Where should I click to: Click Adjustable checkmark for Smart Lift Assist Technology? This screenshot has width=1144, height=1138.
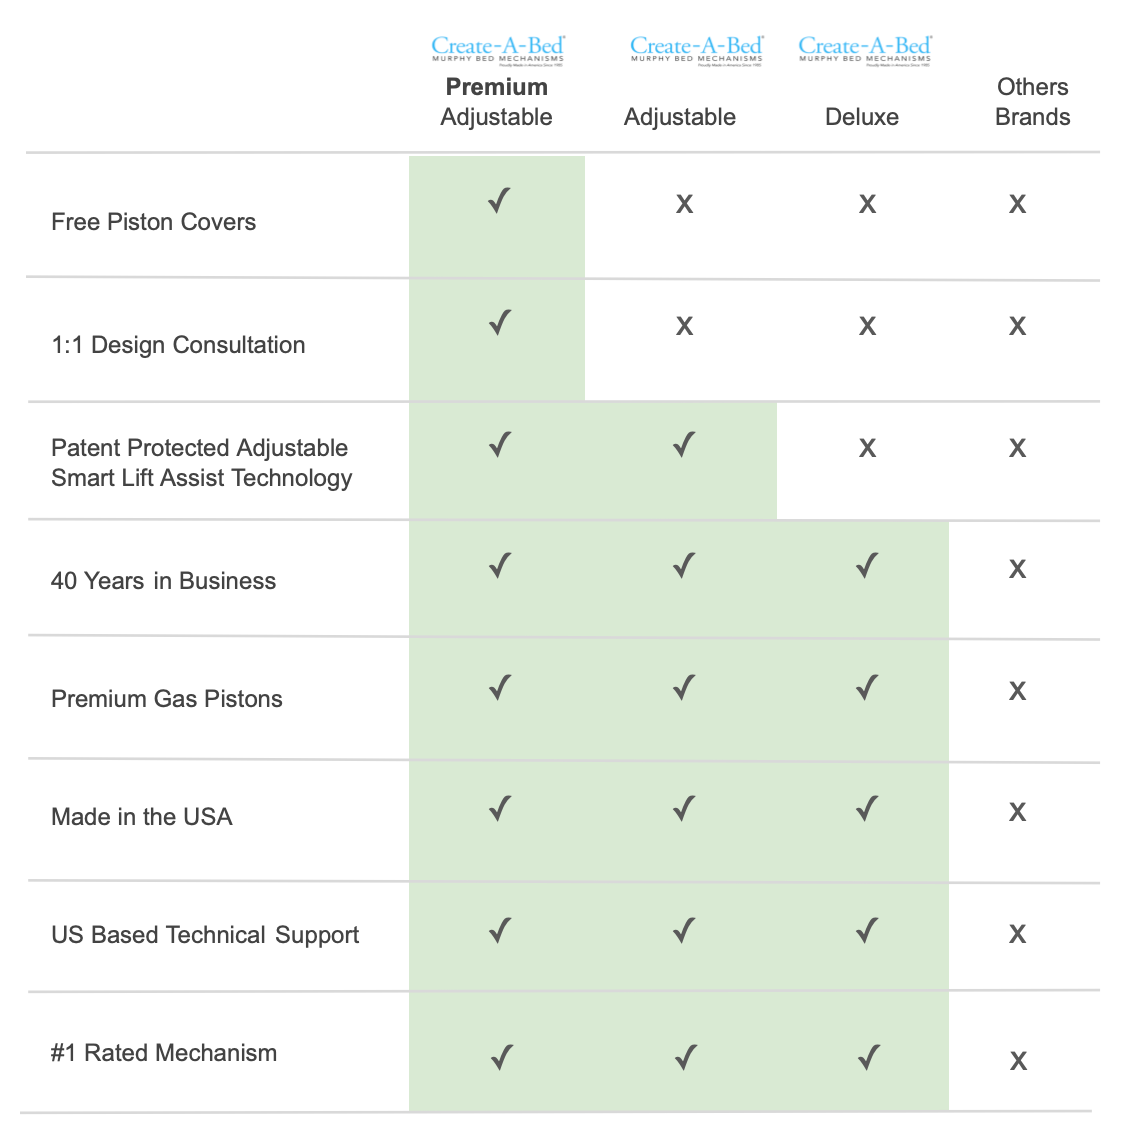(684, 445)
